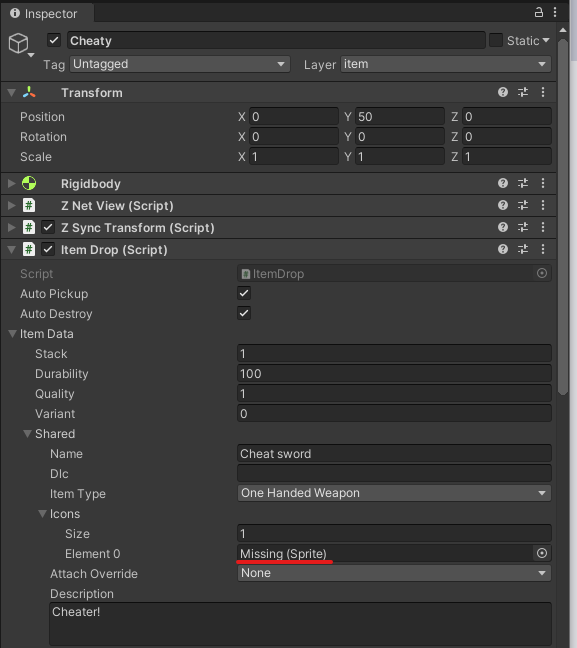Disable the Z Sync Transform component checkbox
The image size is (577, 648).
pos(48,227)
